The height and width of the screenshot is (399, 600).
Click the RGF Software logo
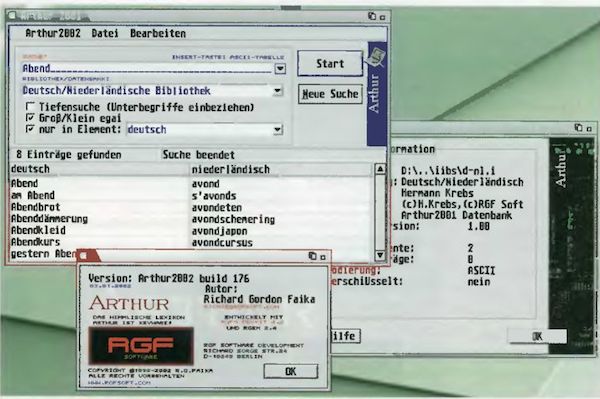141,346
